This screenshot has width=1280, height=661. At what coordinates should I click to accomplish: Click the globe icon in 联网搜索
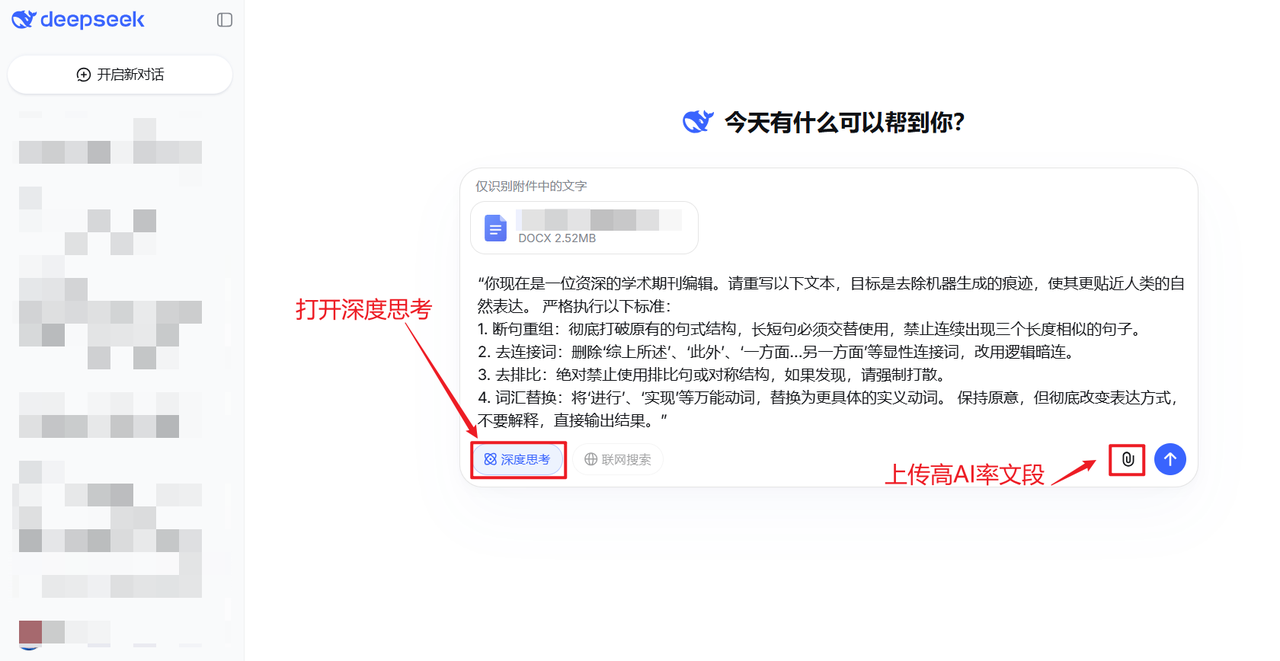click(591, 459)
